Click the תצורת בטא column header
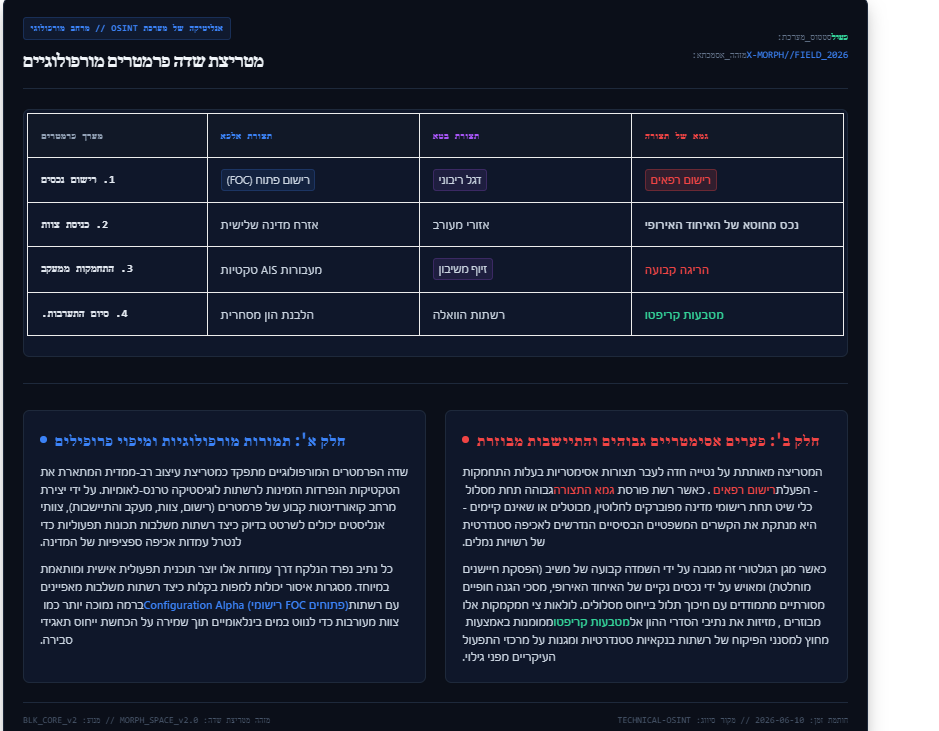Image resolution: width=939 pixels, height=731 pixels. (x=456, y=136)
